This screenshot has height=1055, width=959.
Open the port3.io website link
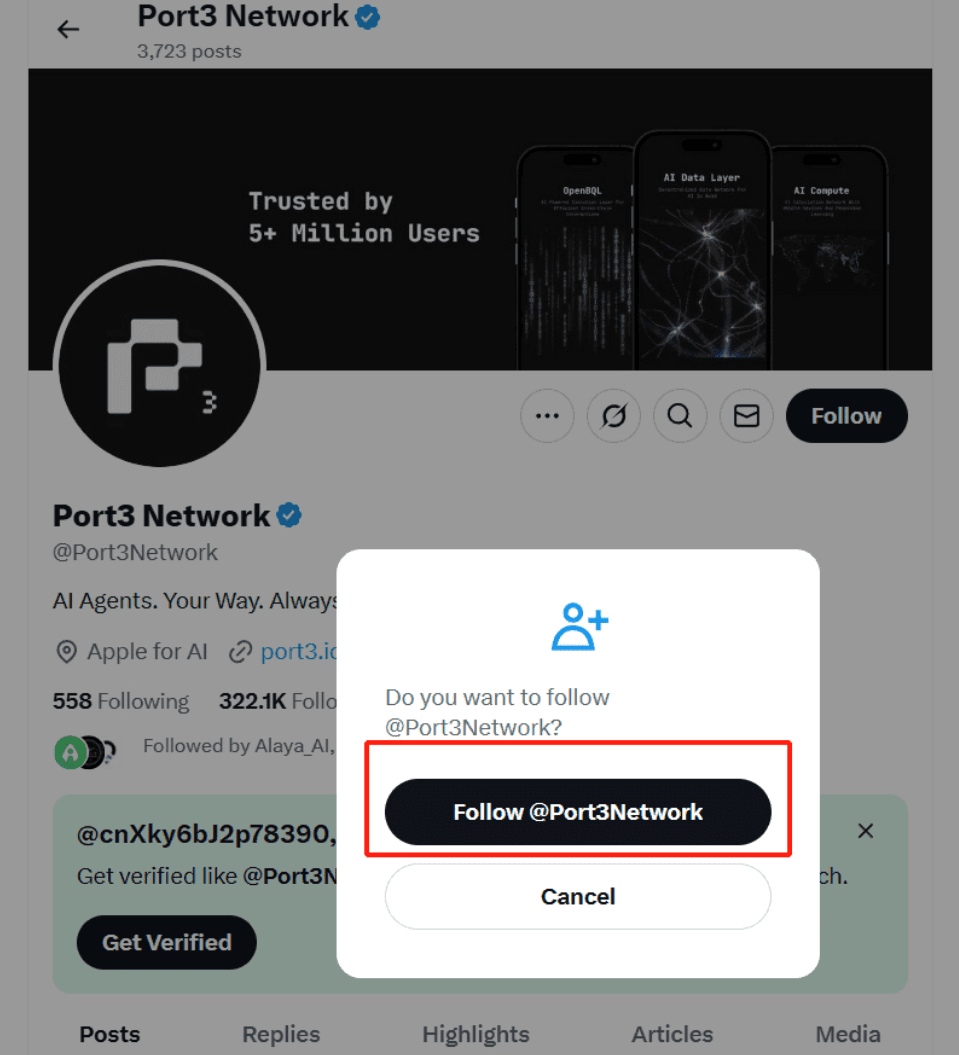click(299, 651)
